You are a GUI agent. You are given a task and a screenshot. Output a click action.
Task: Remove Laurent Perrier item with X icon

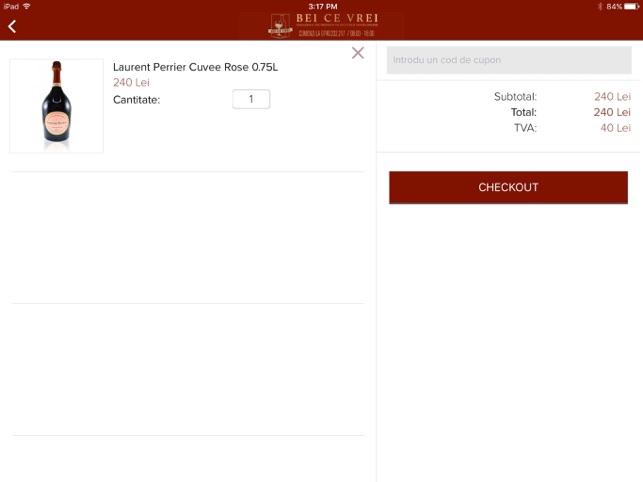(358, 53)
